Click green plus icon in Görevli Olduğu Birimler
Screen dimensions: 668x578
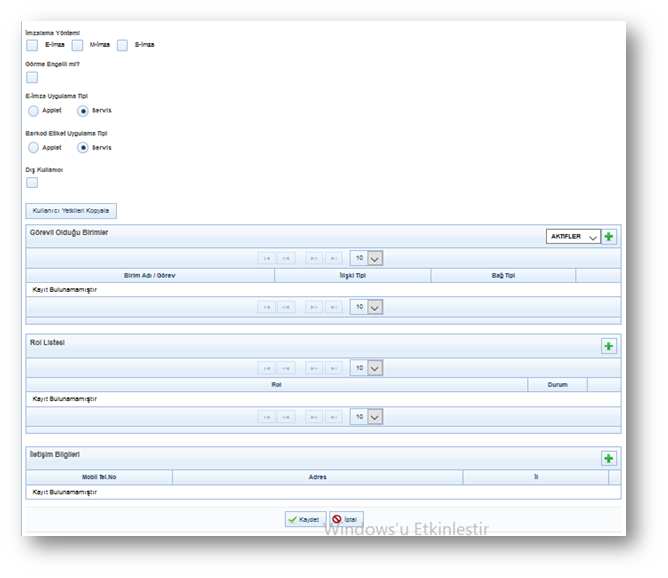tap(609, 237)
